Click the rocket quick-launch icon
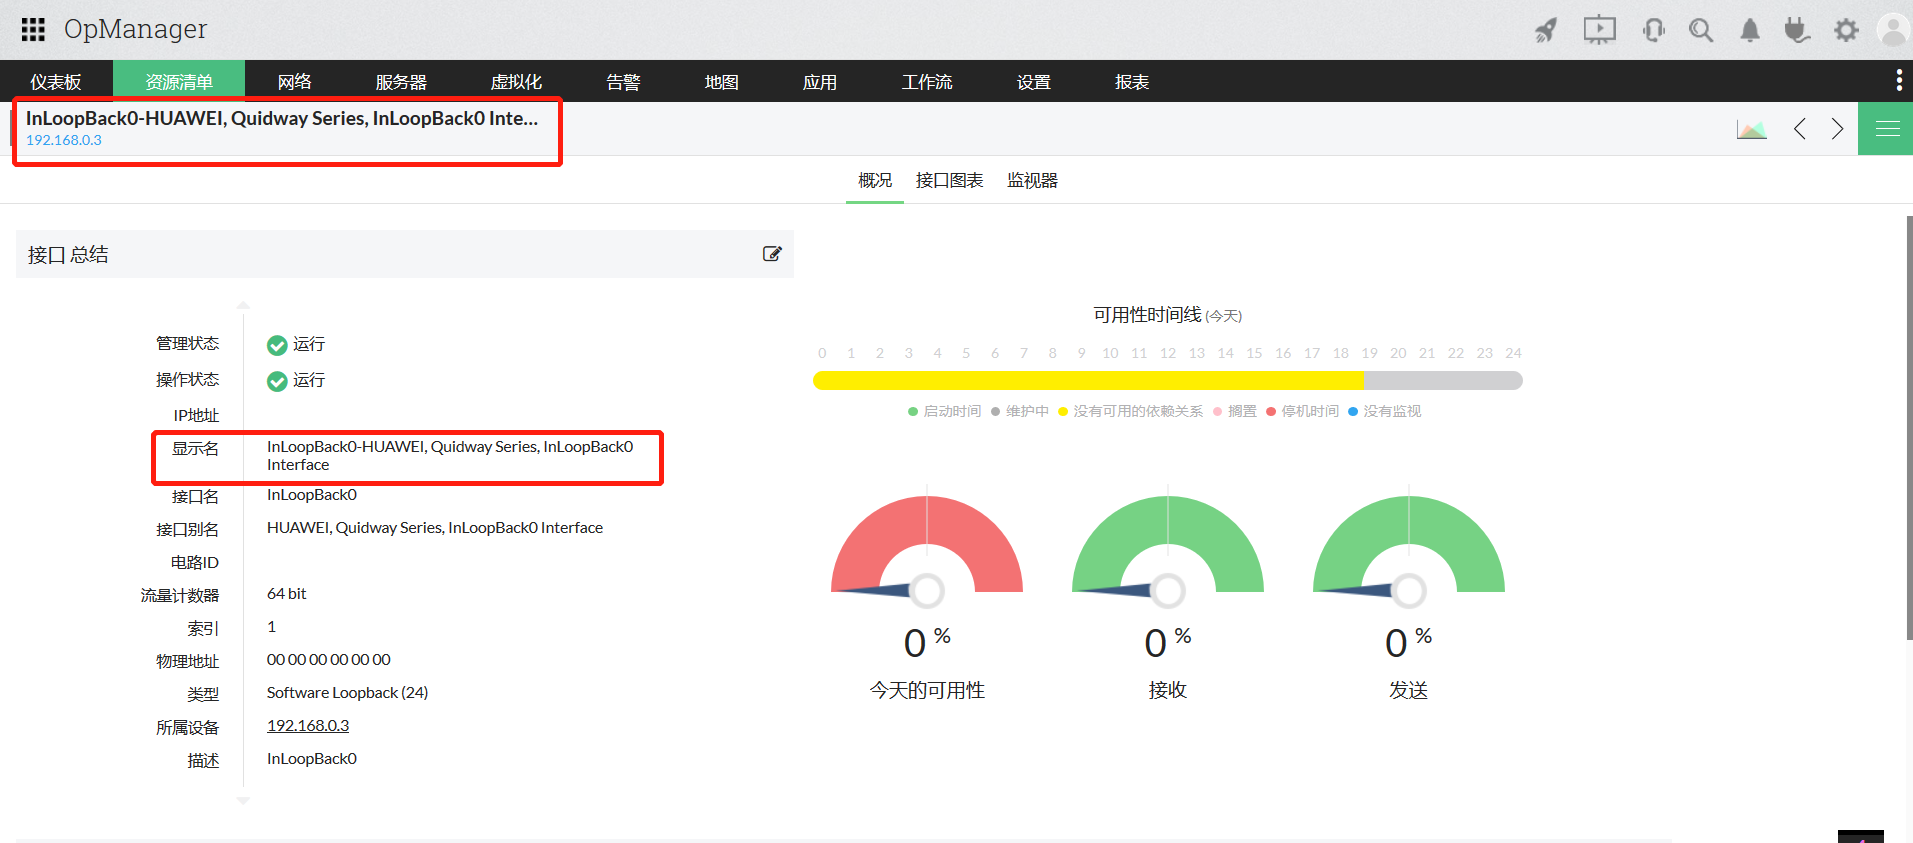 tap(1546, 30)
